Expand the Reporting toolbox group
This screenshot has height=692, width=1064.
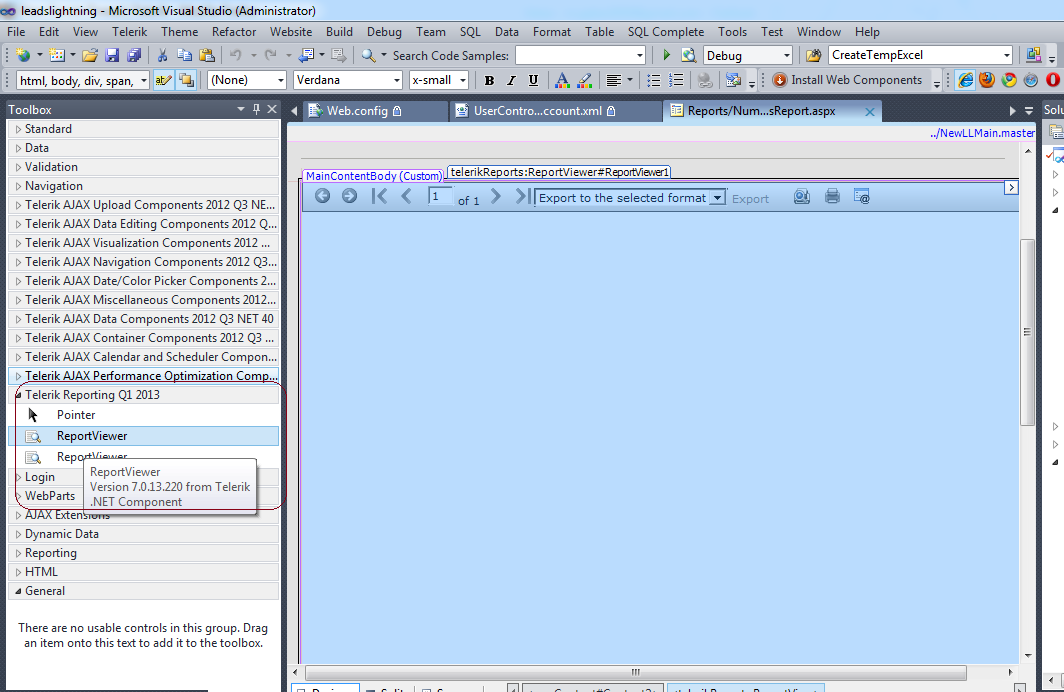[18, 553]
